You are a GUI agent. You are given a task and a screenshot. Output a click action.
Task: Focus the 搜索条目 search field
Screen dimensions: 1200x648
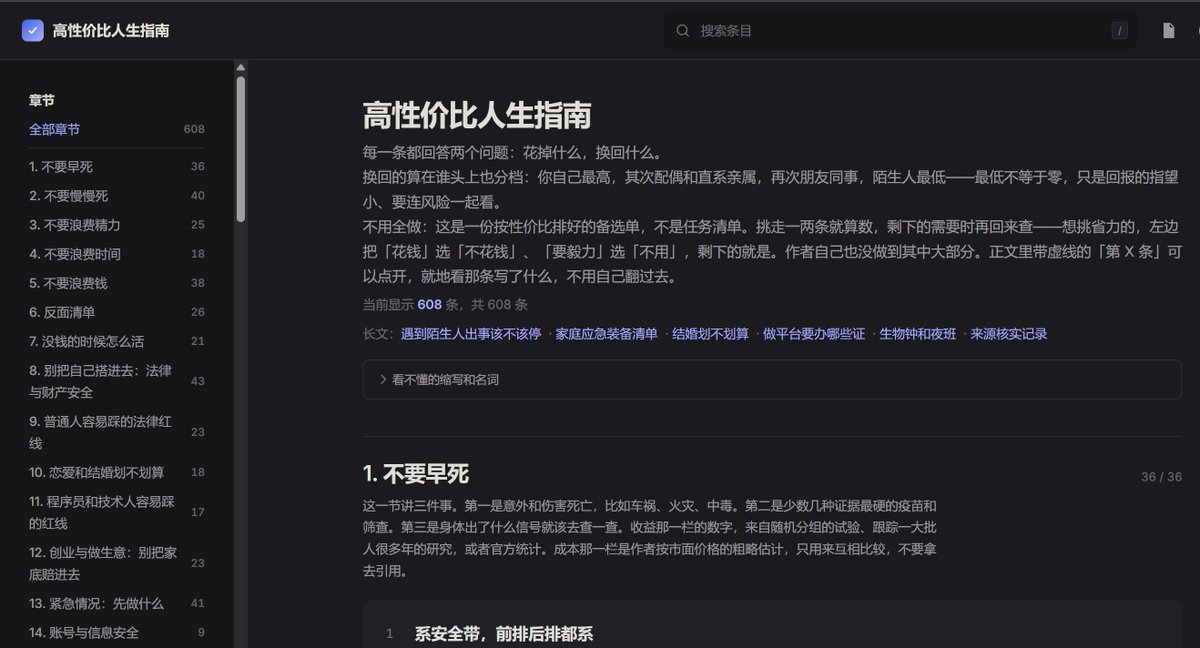[x=900, y=31]
